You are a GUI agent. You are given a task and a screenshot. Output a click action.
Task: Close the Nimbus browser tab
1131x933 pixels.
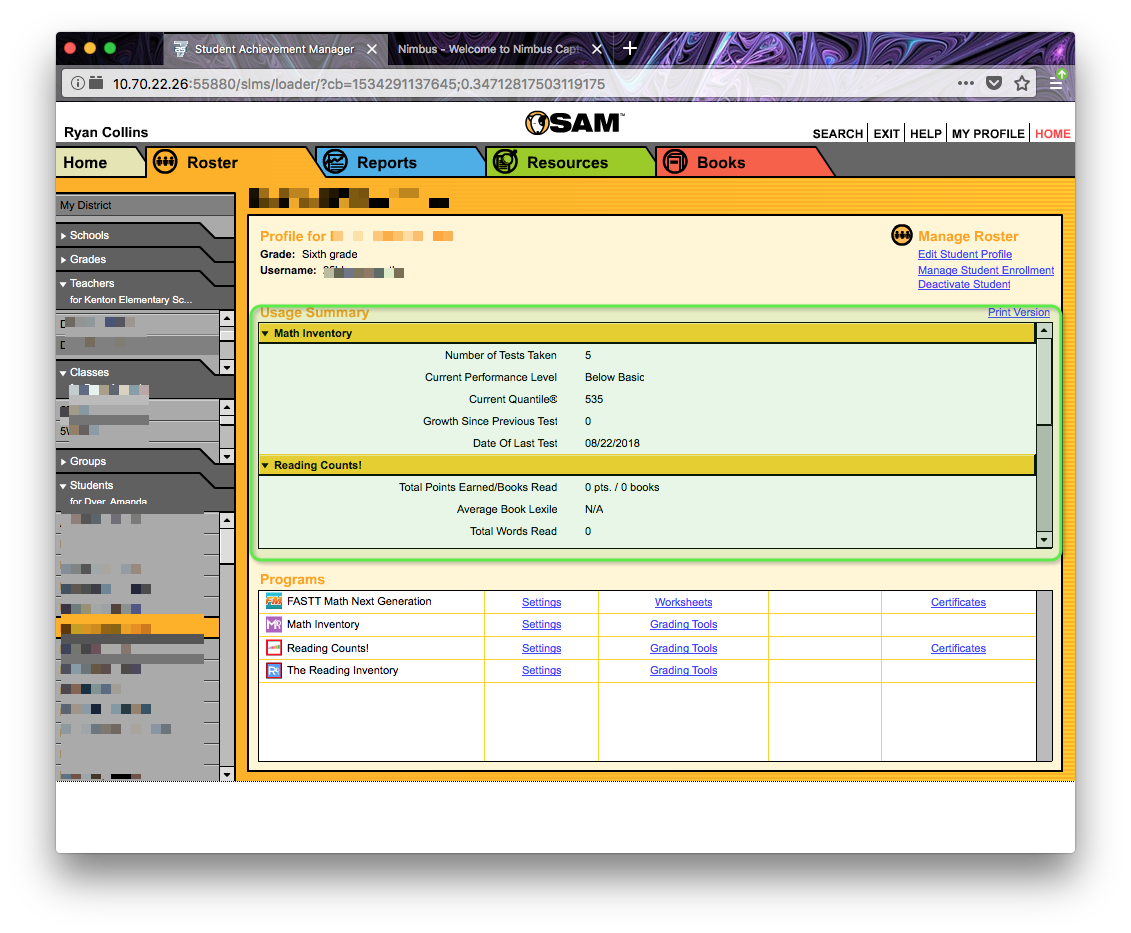coord(597,49)
